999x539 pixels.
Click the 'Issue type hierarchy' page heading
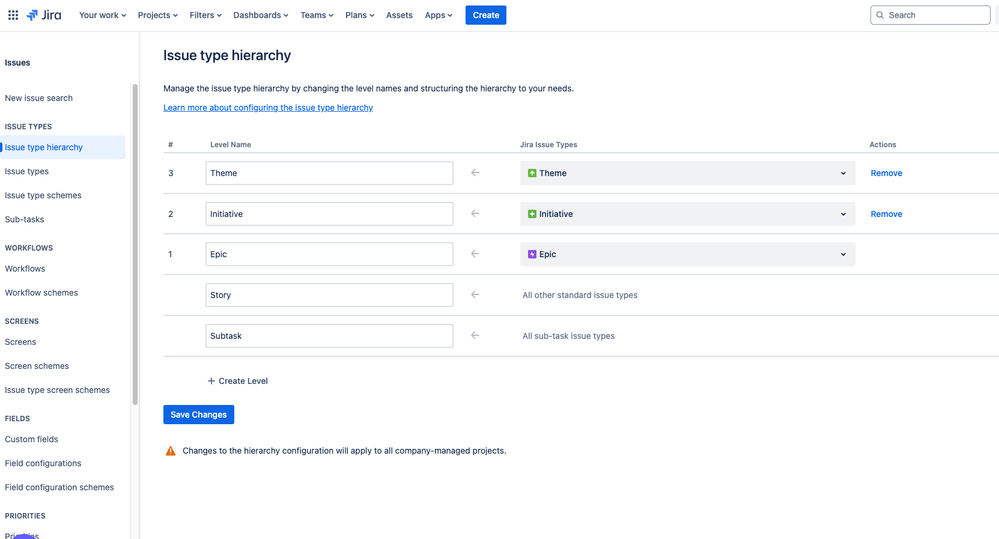tap(227, 55)
